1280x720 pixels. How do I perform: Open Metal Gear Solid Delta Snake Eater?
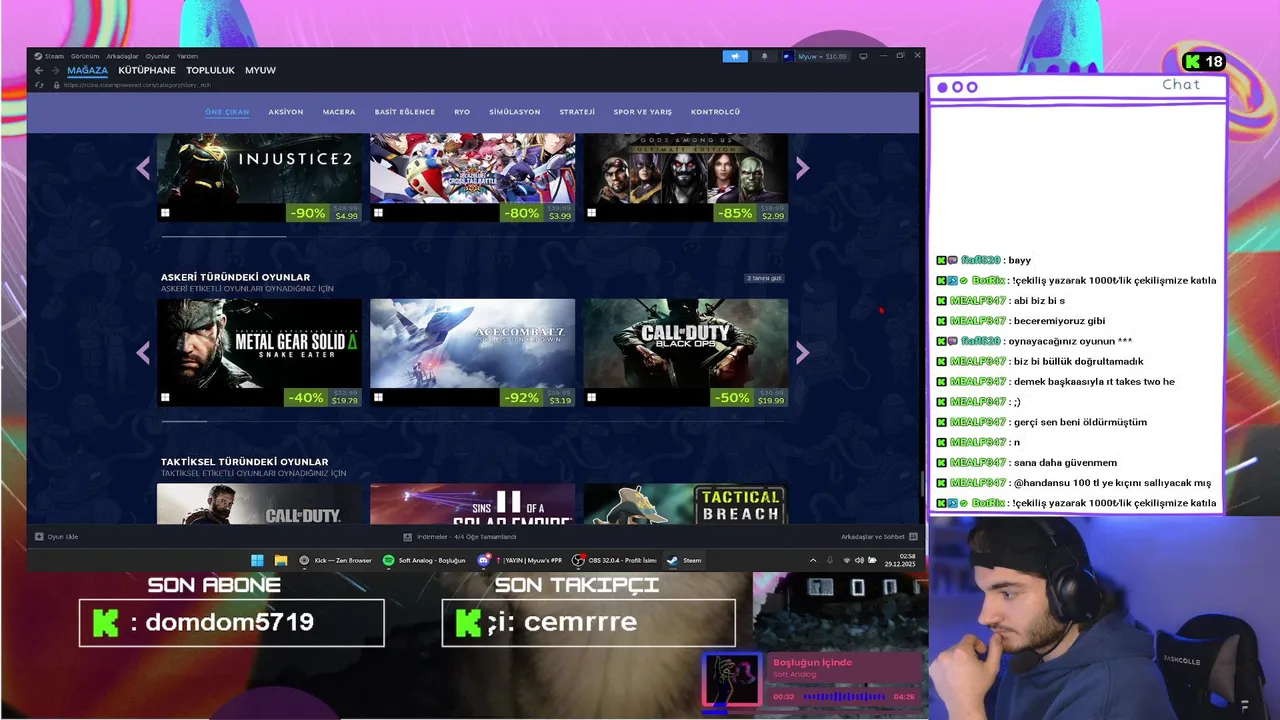click(x=259, y=352)
